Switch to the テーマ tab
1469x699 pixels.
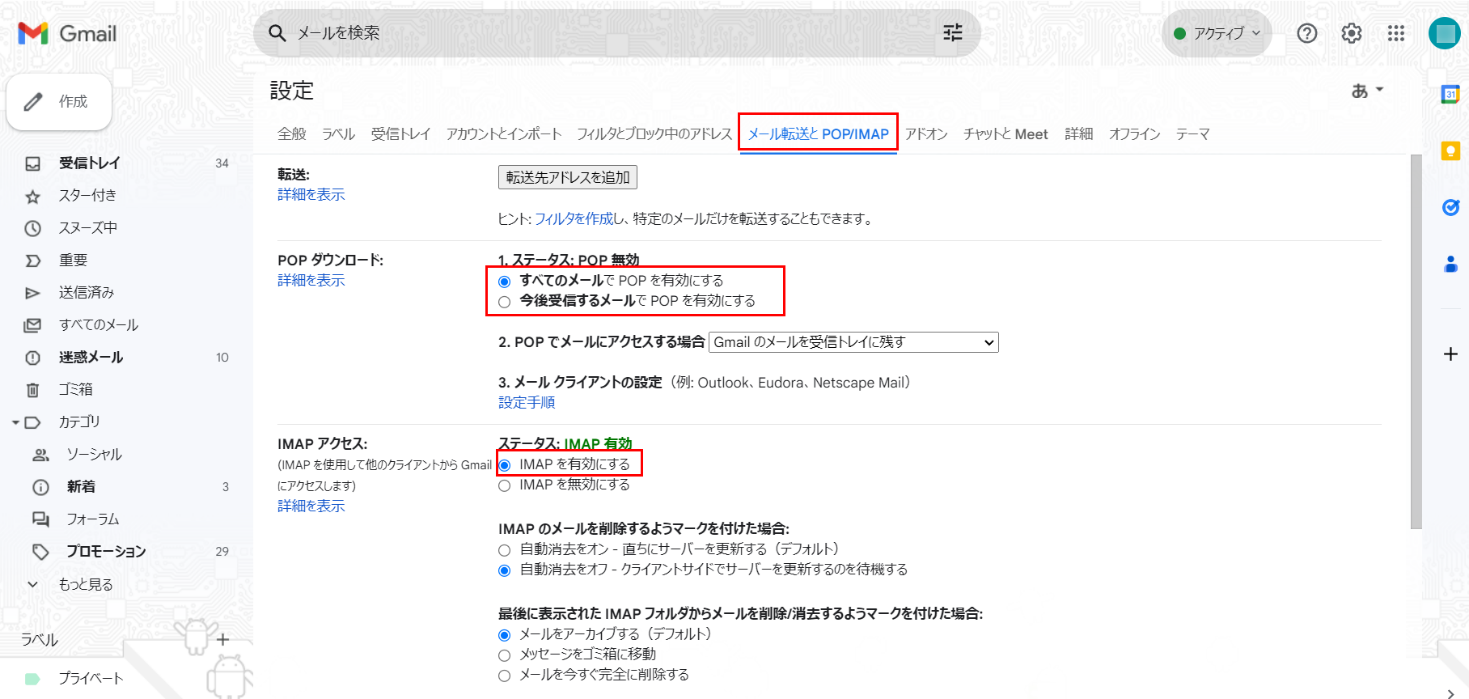coord(1193,134)
